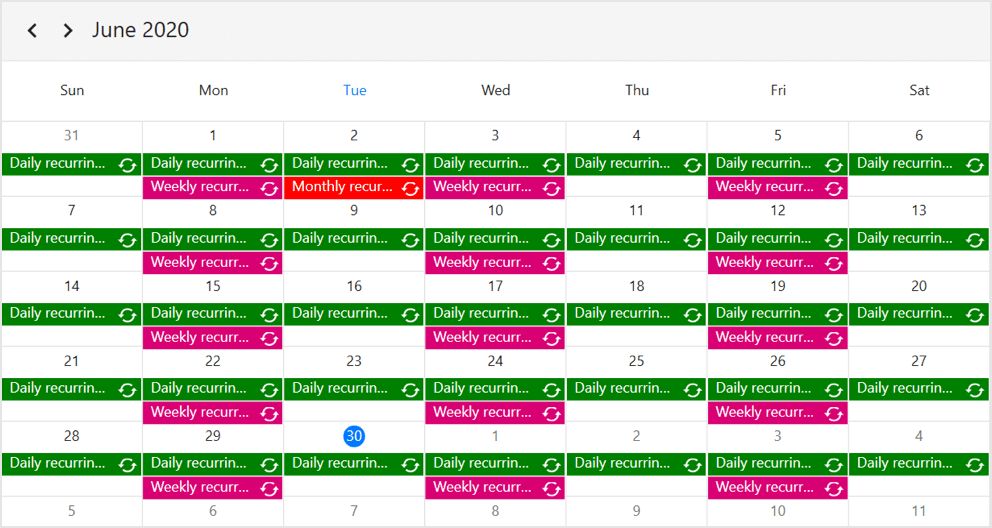
Task: Click recurrence icon on June 24 weekly event
Action: tap(551, 413)
